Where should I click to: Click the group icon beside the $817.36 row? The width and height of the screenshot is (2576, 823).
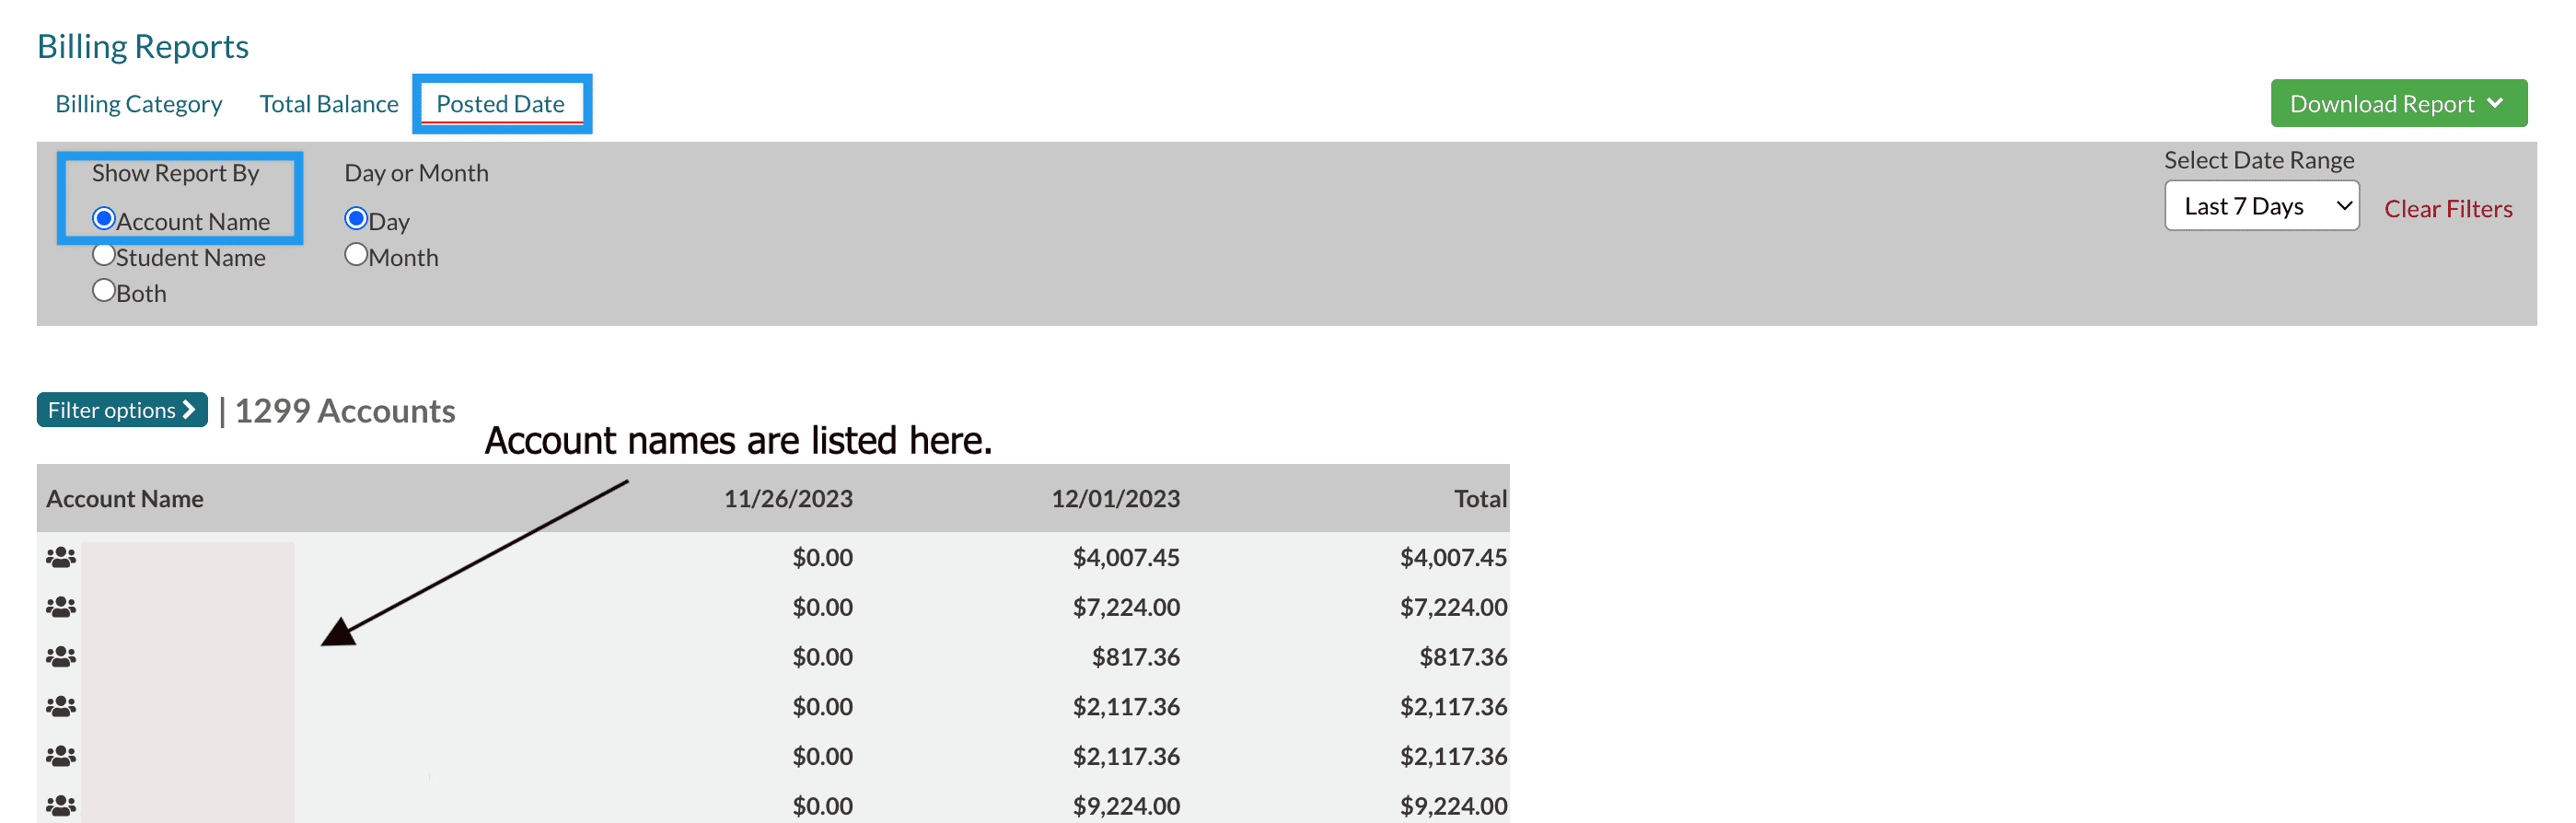coord(61,657)
